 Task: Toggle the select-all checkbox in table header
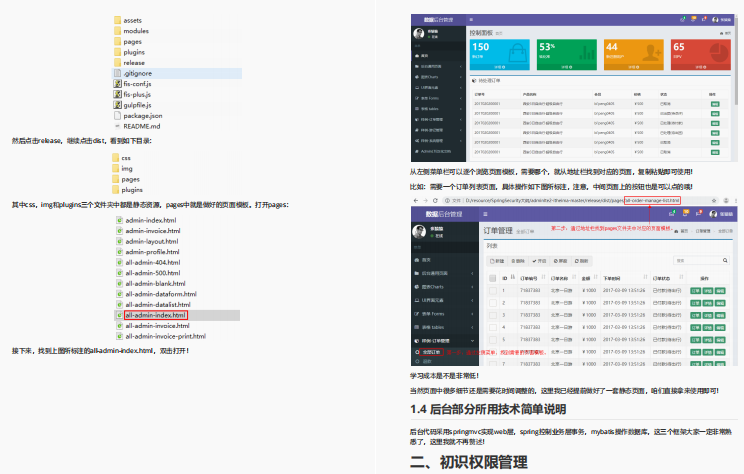[x=493, y=278]
